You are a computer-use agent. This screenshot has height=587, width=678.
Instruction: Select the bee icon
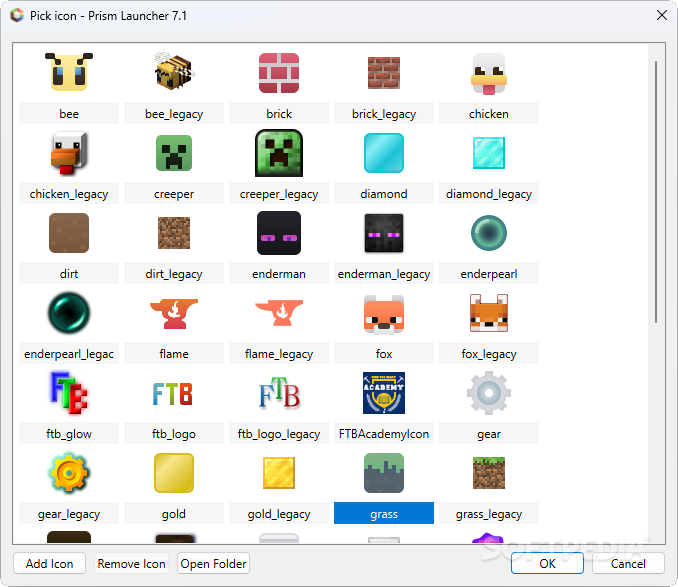coord(69,72)
